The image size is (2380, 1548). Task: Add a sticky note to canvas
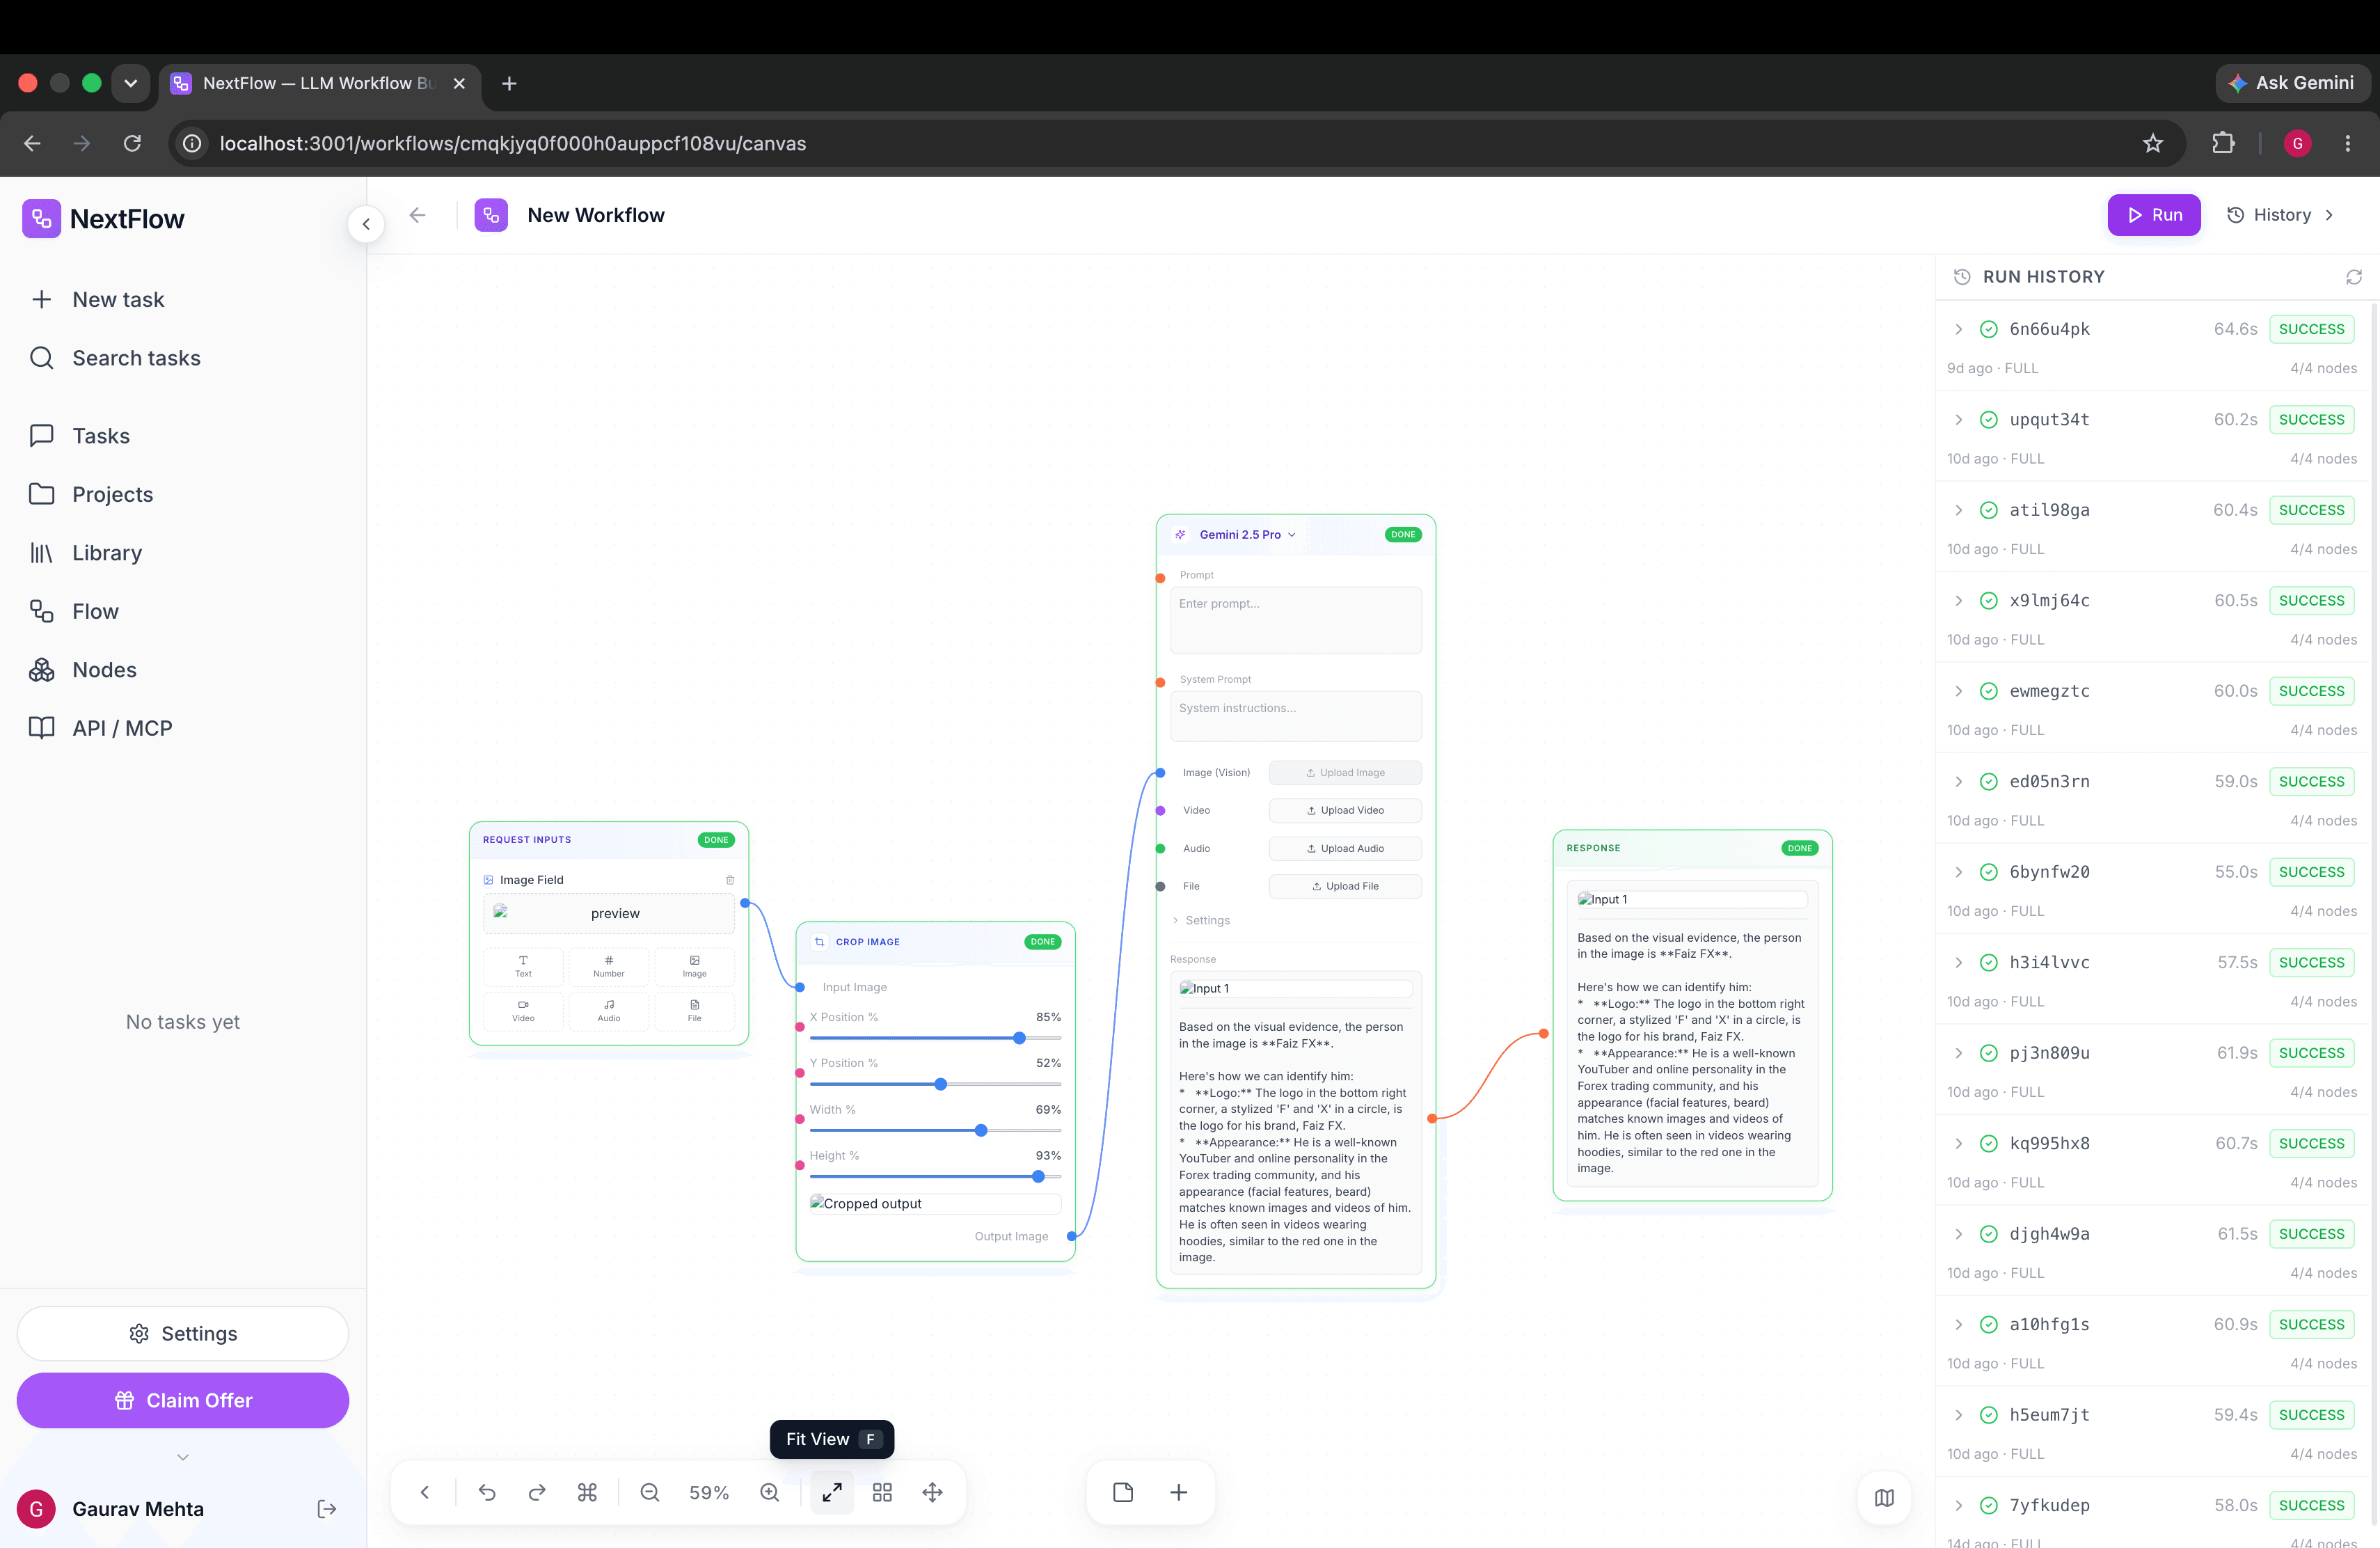pos(1123,1492)
